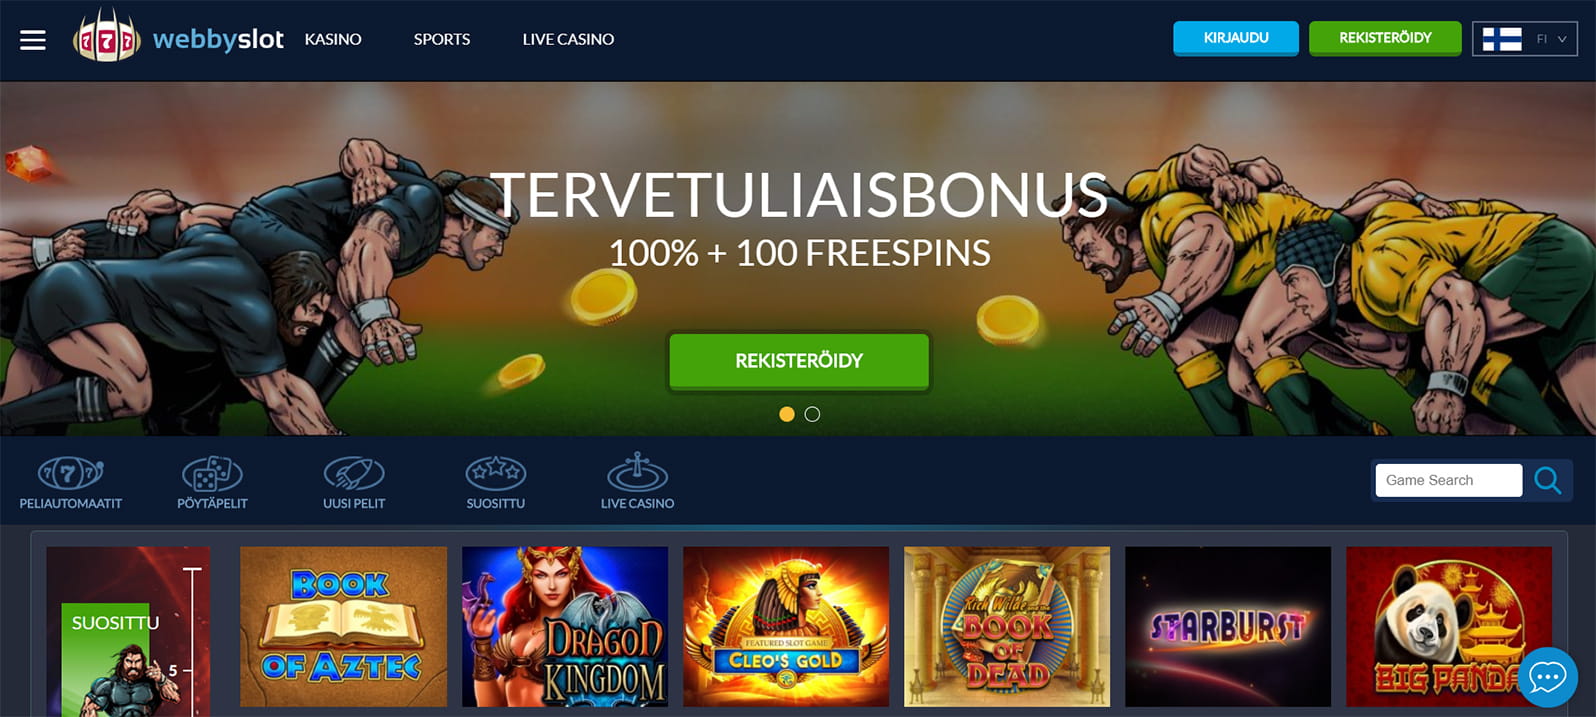The image size is (1596, 717).
Task: Open the Kasino menu item
Action: point(333,39)
